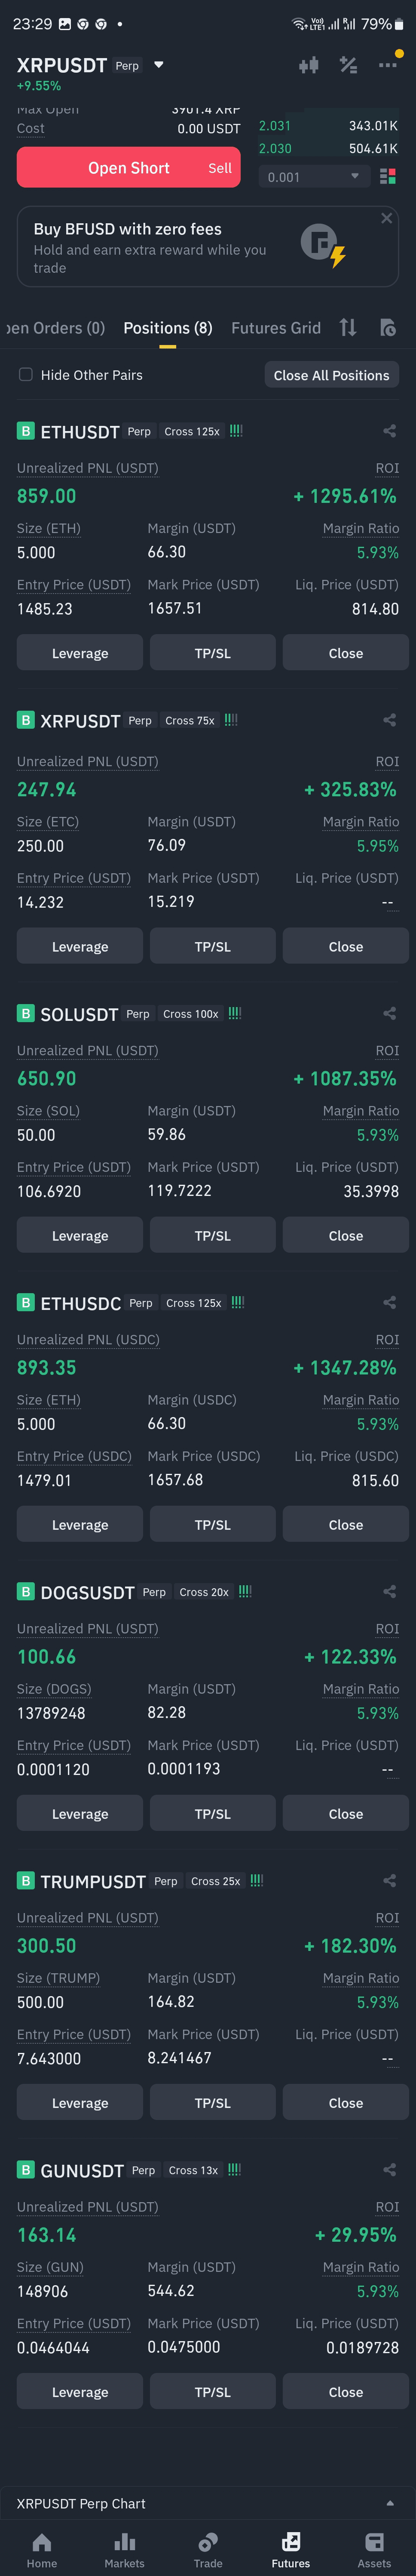
Task: Open the 0.001 order book depth dropdown
Action: click(x=313, y=177)
